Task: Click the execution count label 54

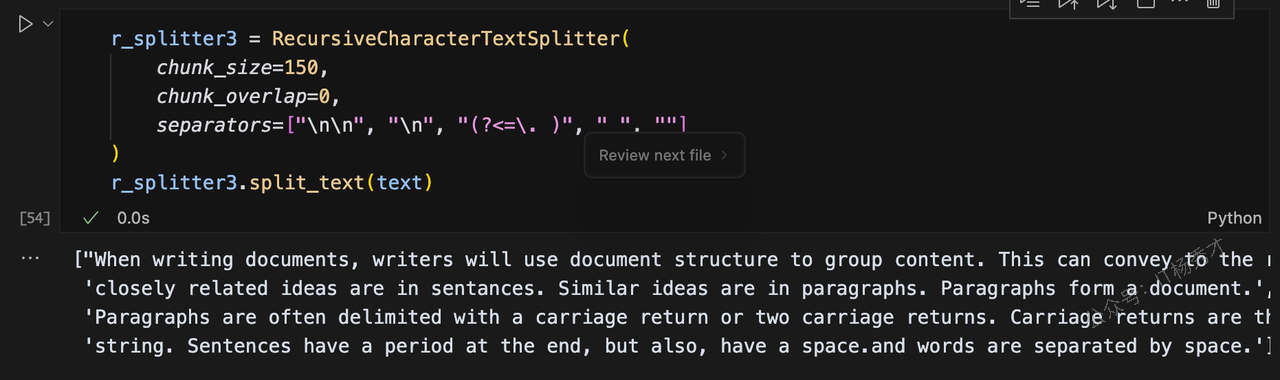Action: pos(35,217)
